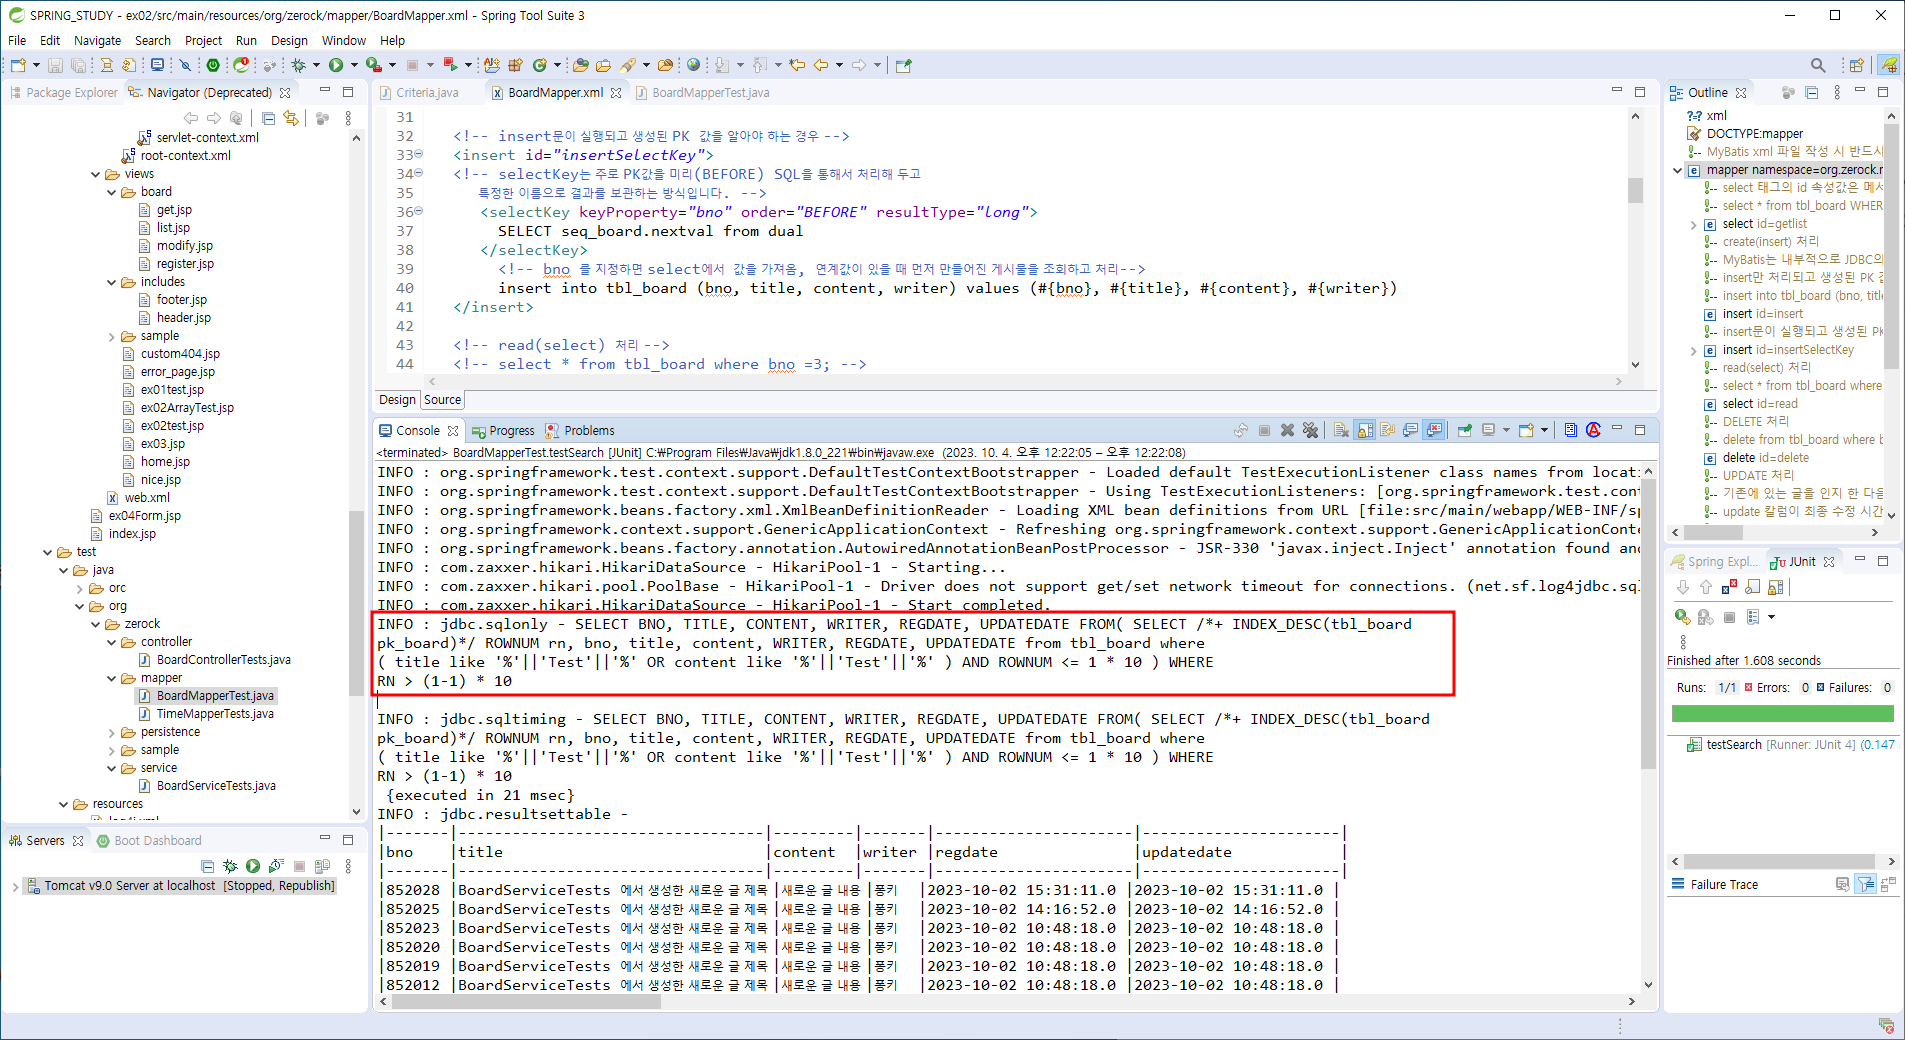Click the editor vertical scrollbar thumb

tap(1635, 189)
